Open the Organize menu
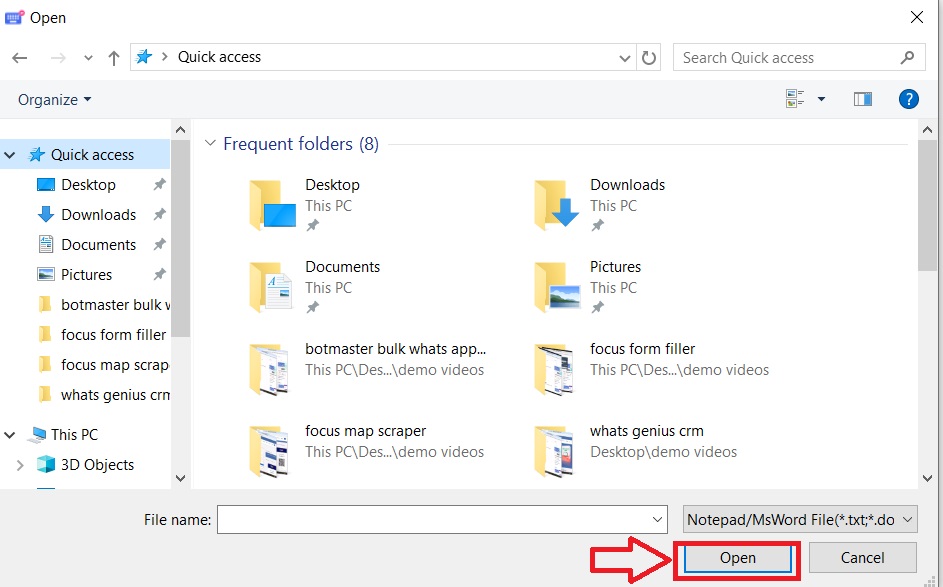The width and height of the screenshot is (943, 587). point(54,99)
